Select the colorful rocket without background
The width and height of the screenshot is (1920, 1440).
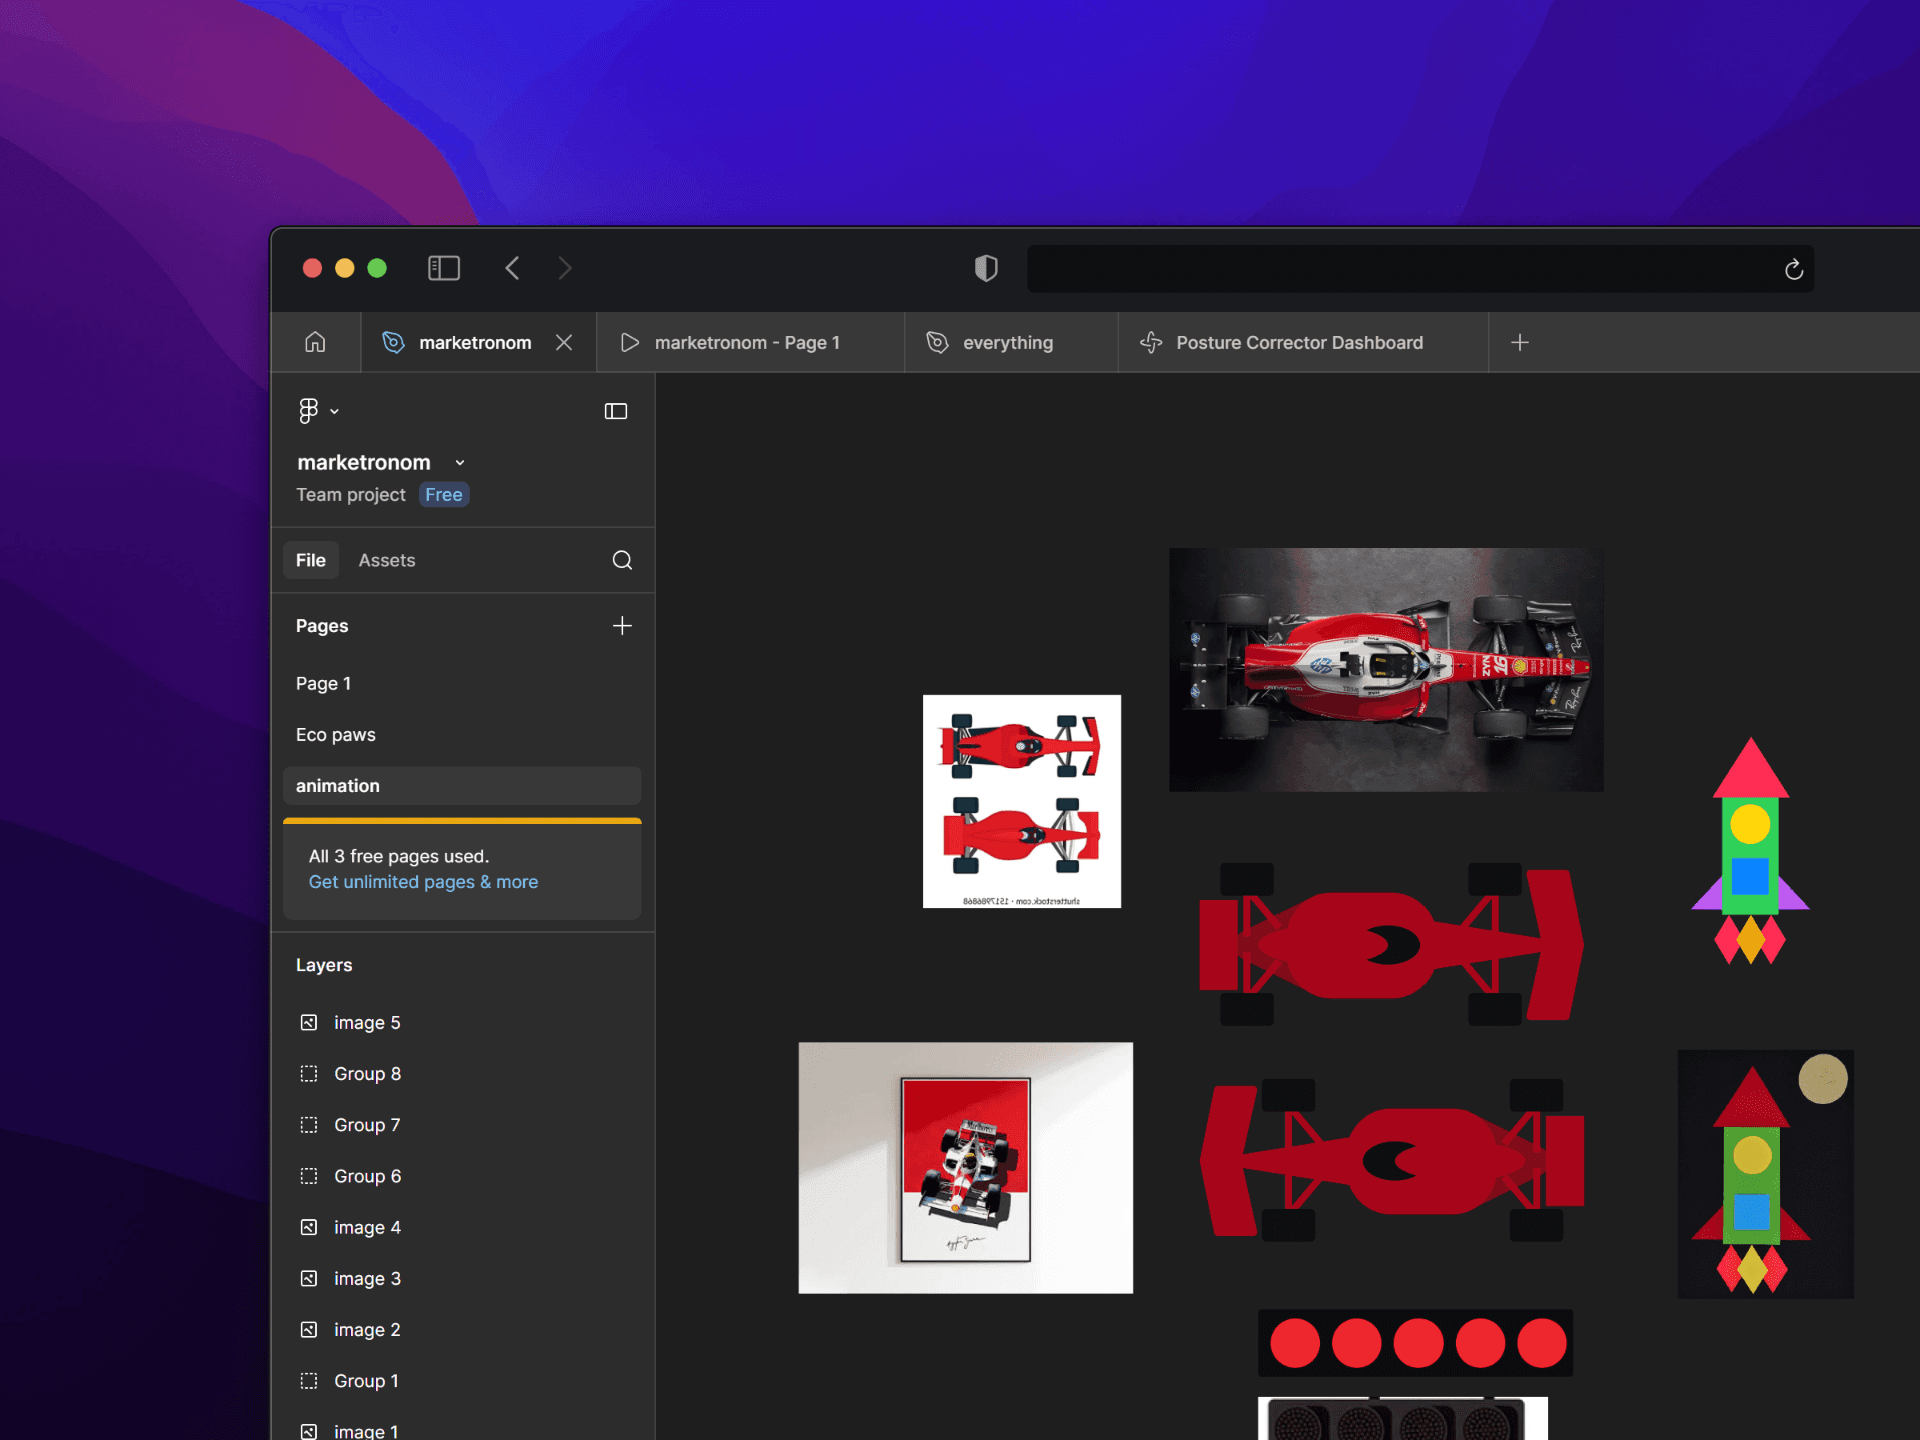tap(1750, 851)
